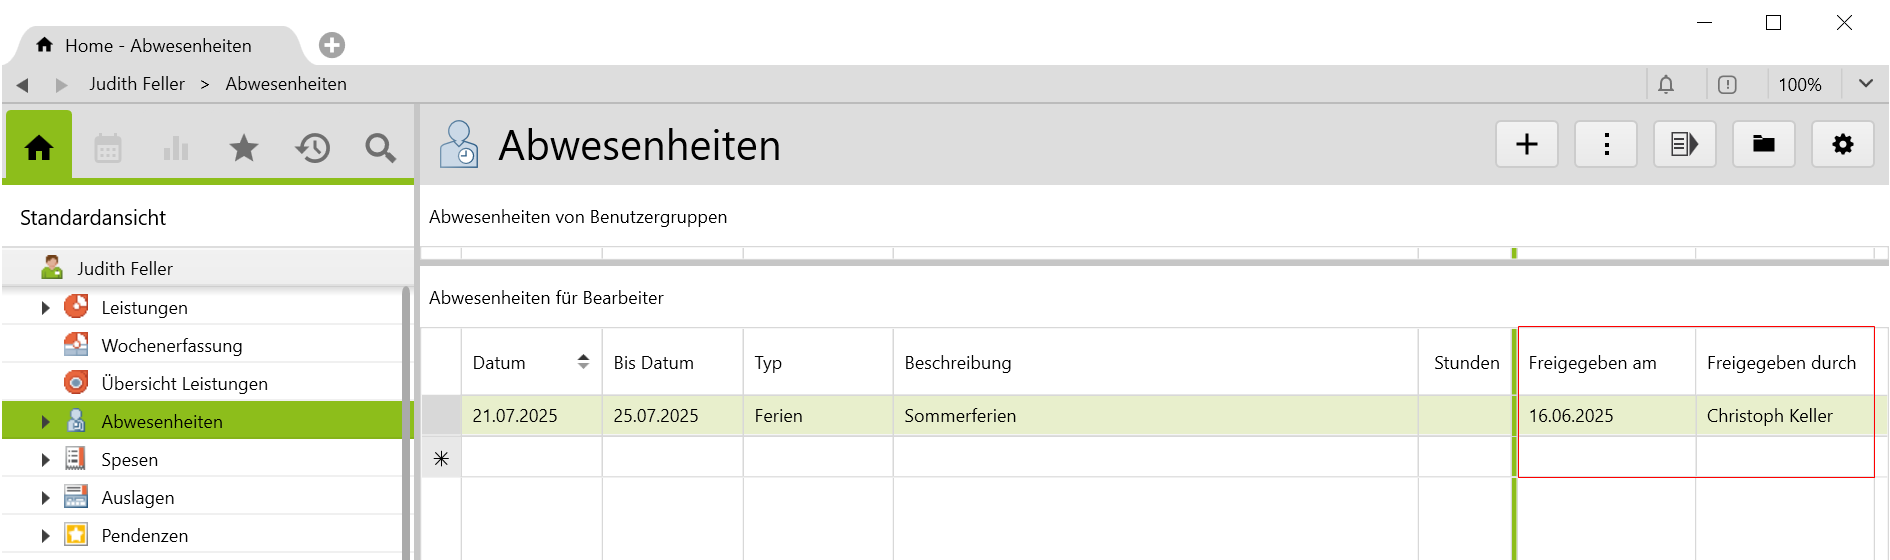
Task: Add a new absence with plus button
Action: pos(1526,145)
